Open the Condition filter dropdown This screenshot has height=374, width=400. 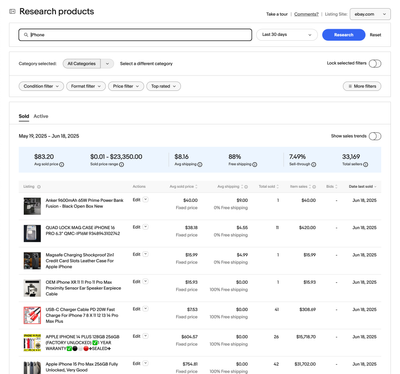click(41, 86)
